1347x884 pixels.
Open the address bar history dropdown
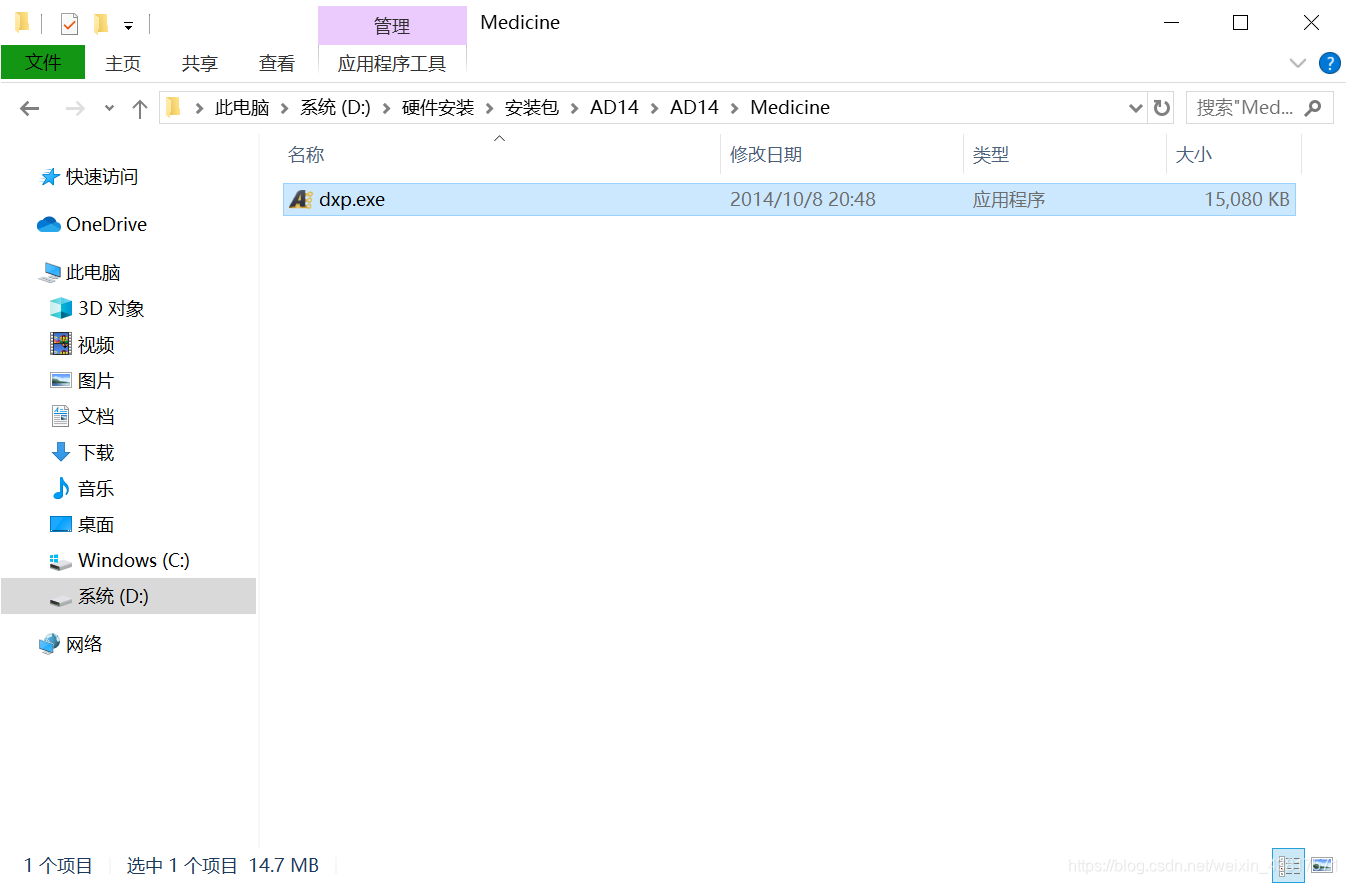(1135, 108)
